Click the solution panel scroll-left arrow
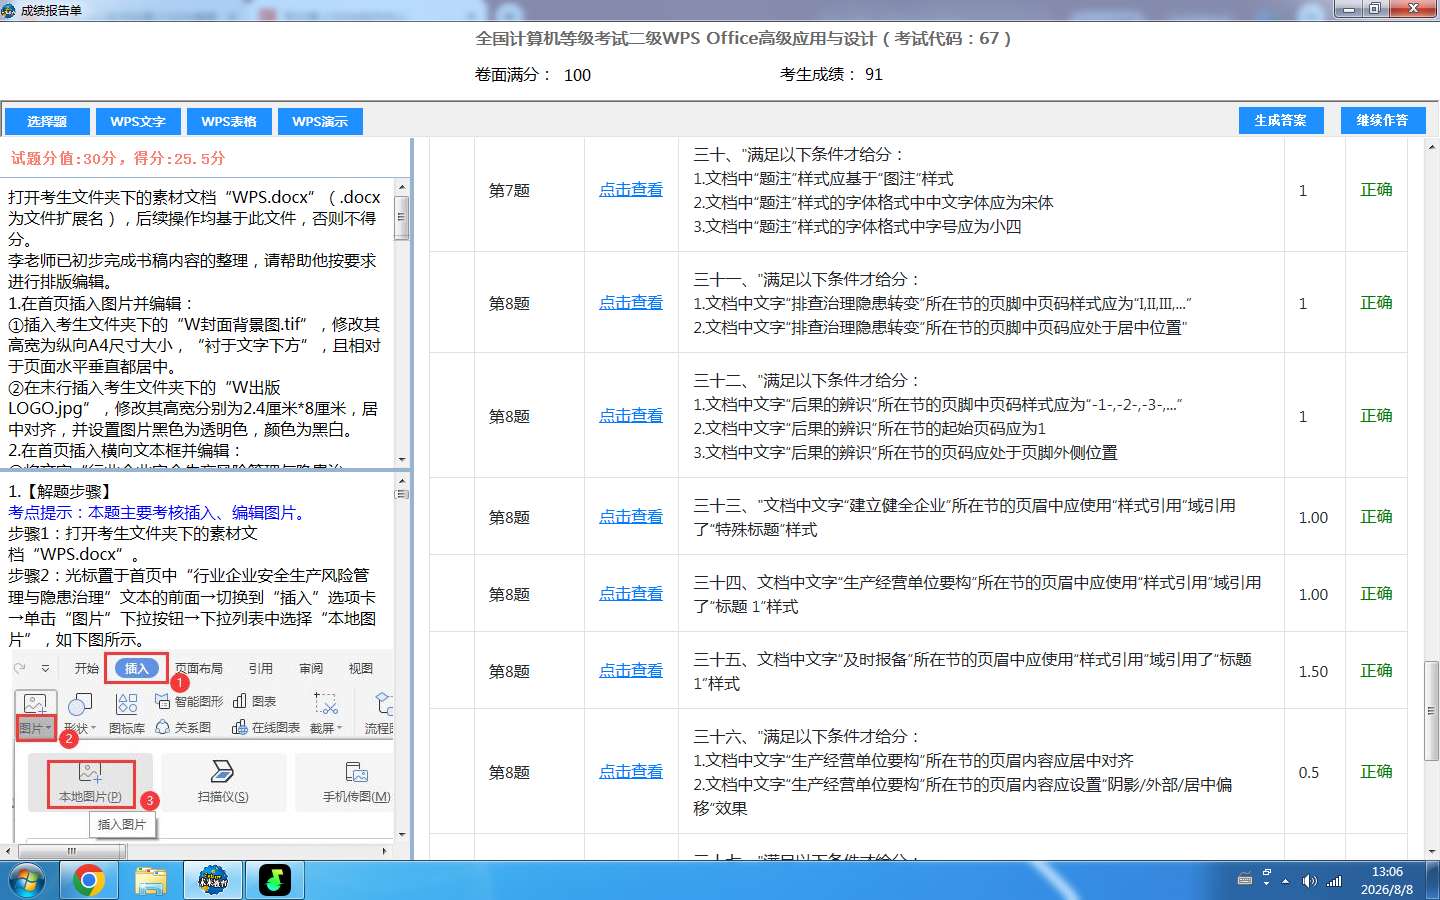This screenshot has height=900, width=1440. coord(8,851)
